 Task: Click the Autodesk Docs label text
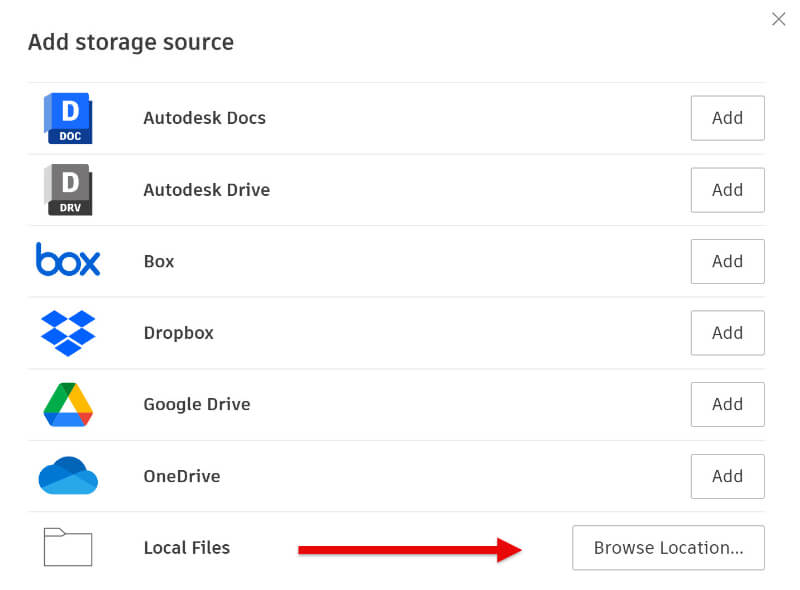[x=204, y=118]
